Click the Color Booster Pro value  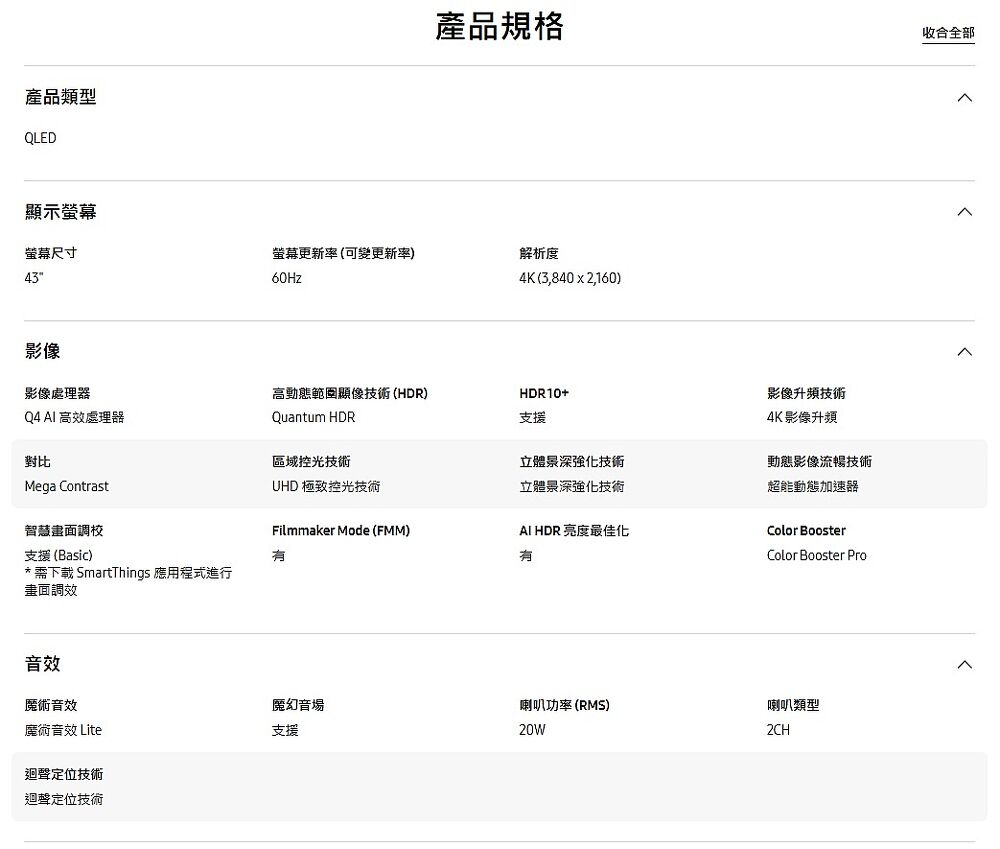pos(816,555)
